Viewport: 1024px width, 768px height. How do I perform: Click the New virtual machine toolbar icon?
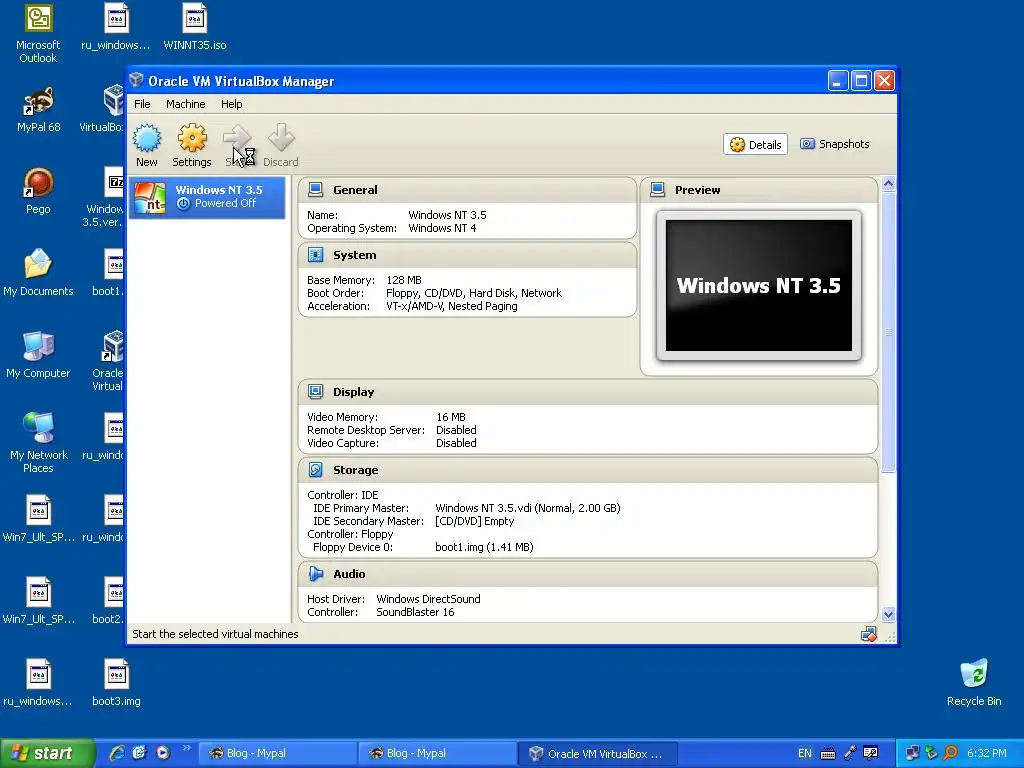(x=147, y=138)
